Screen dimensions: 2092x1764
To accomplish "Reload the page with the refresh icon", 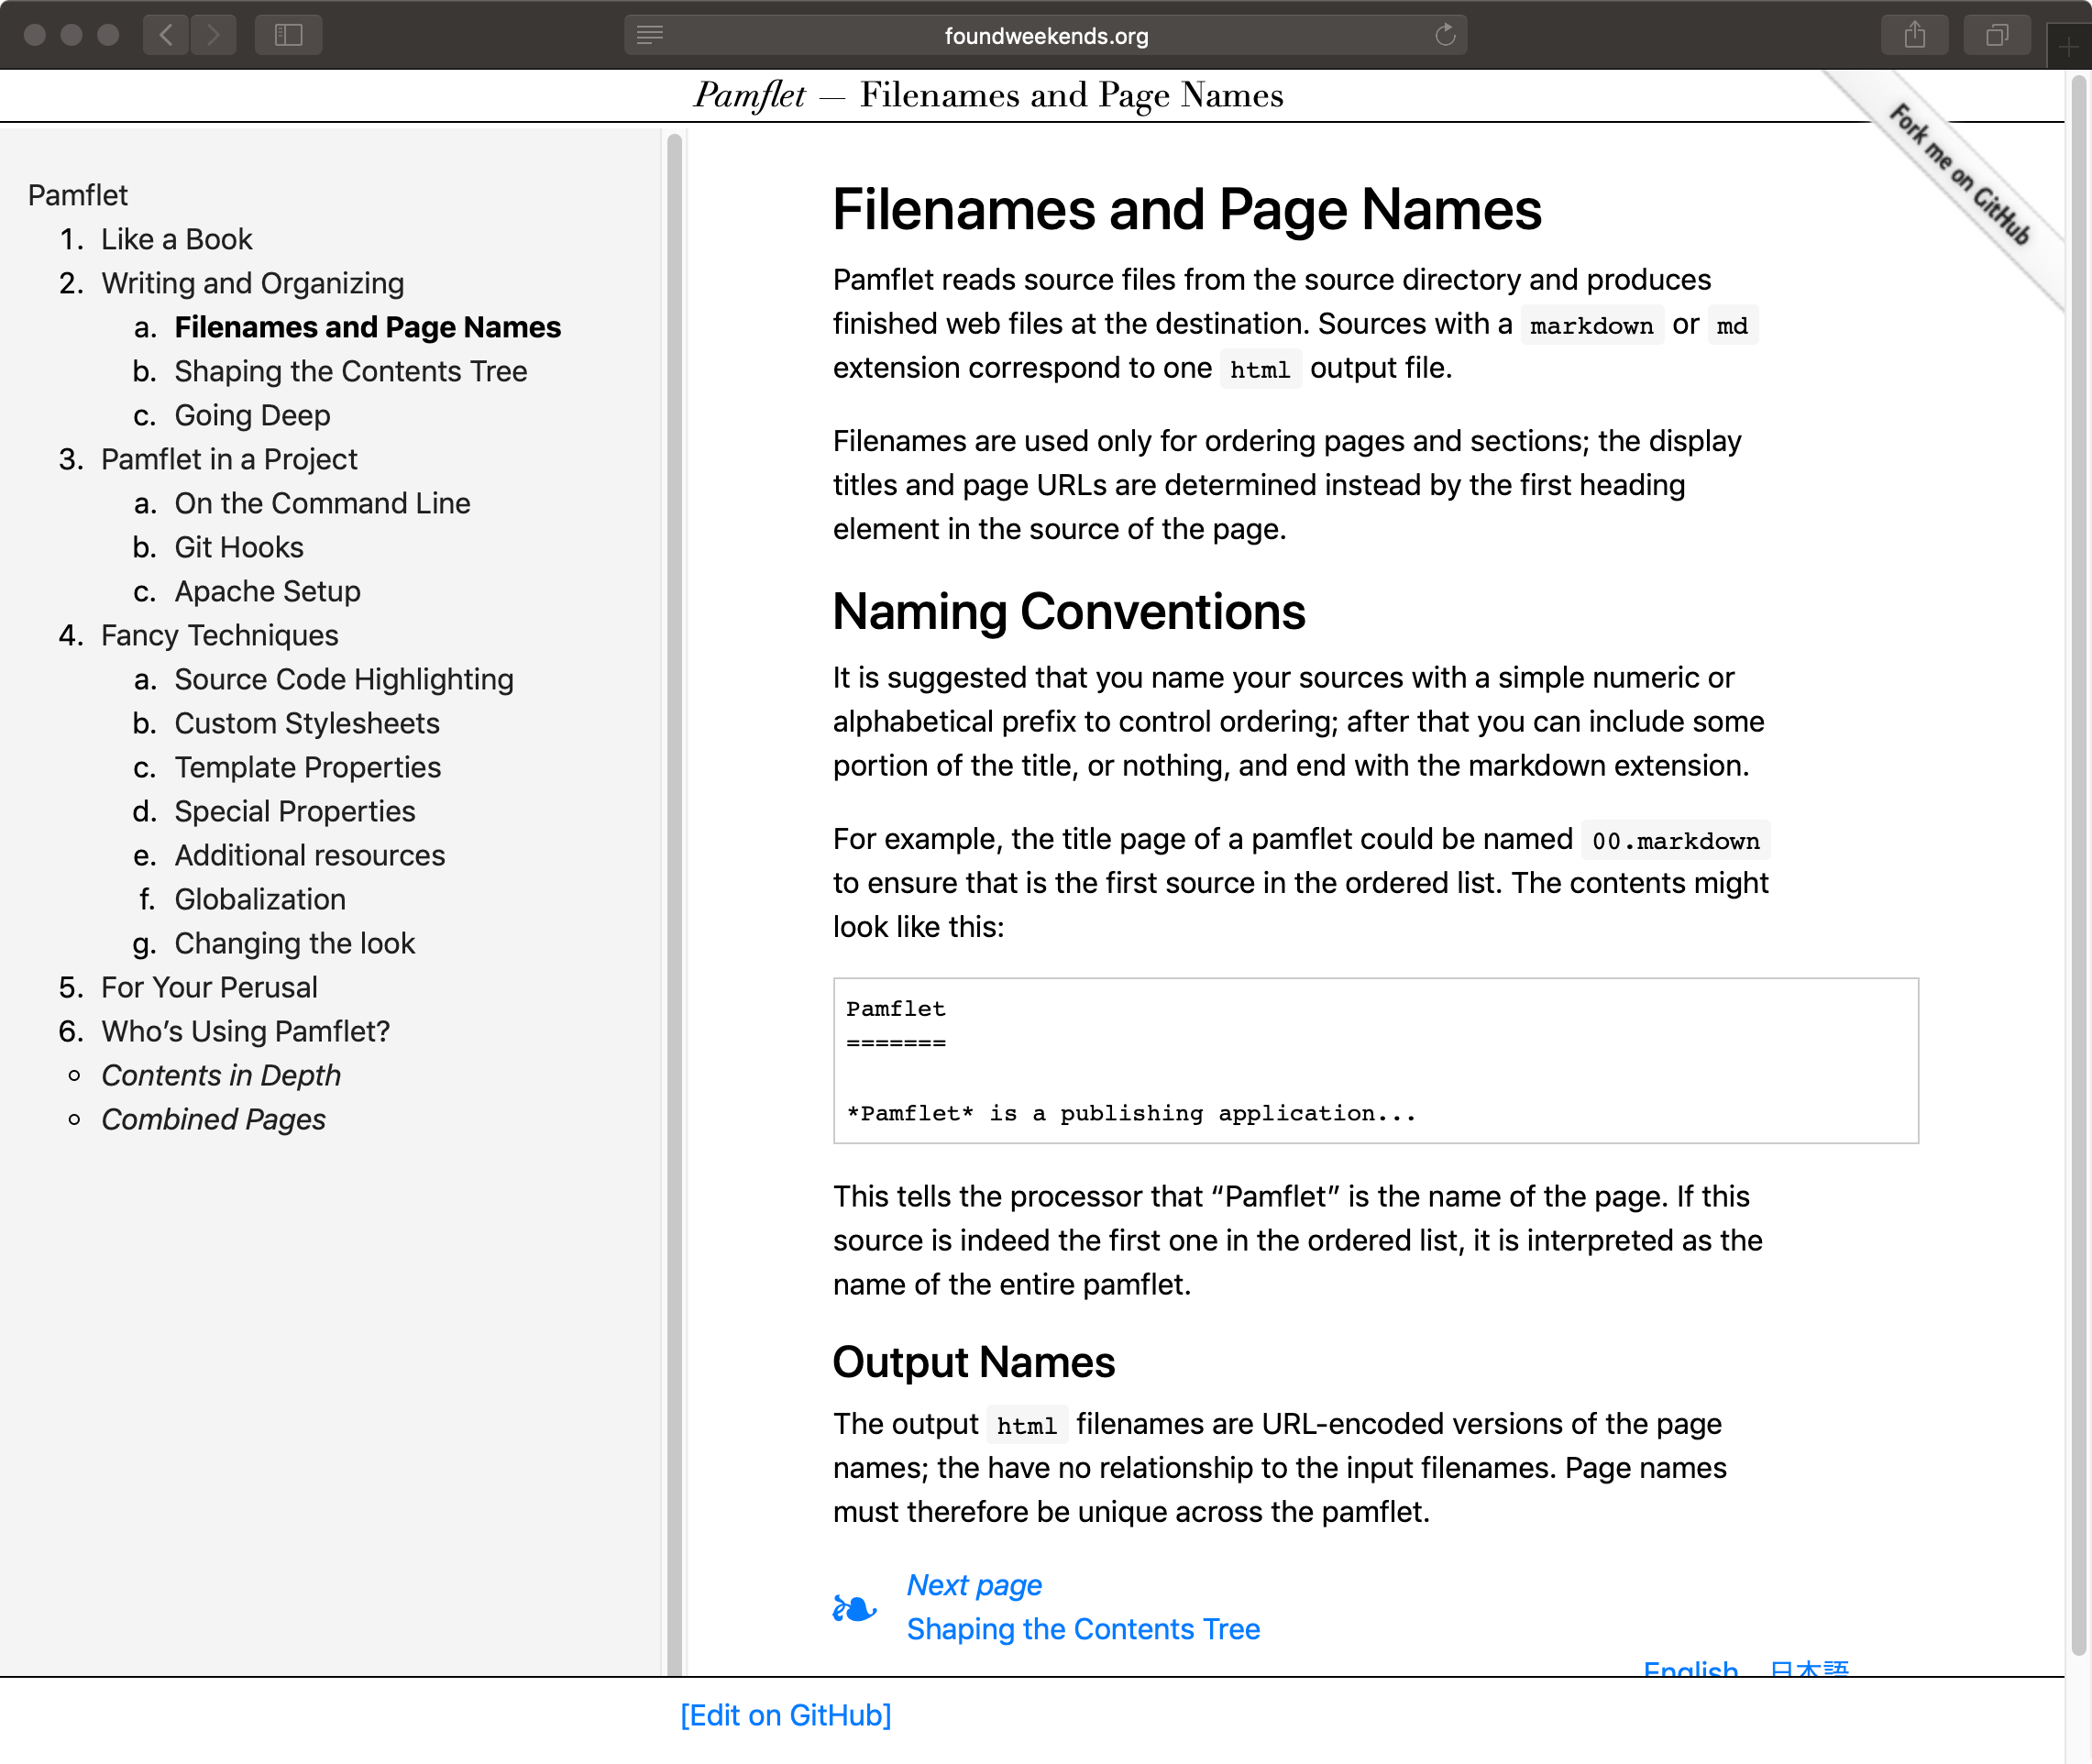I will tap(1445, 36).
